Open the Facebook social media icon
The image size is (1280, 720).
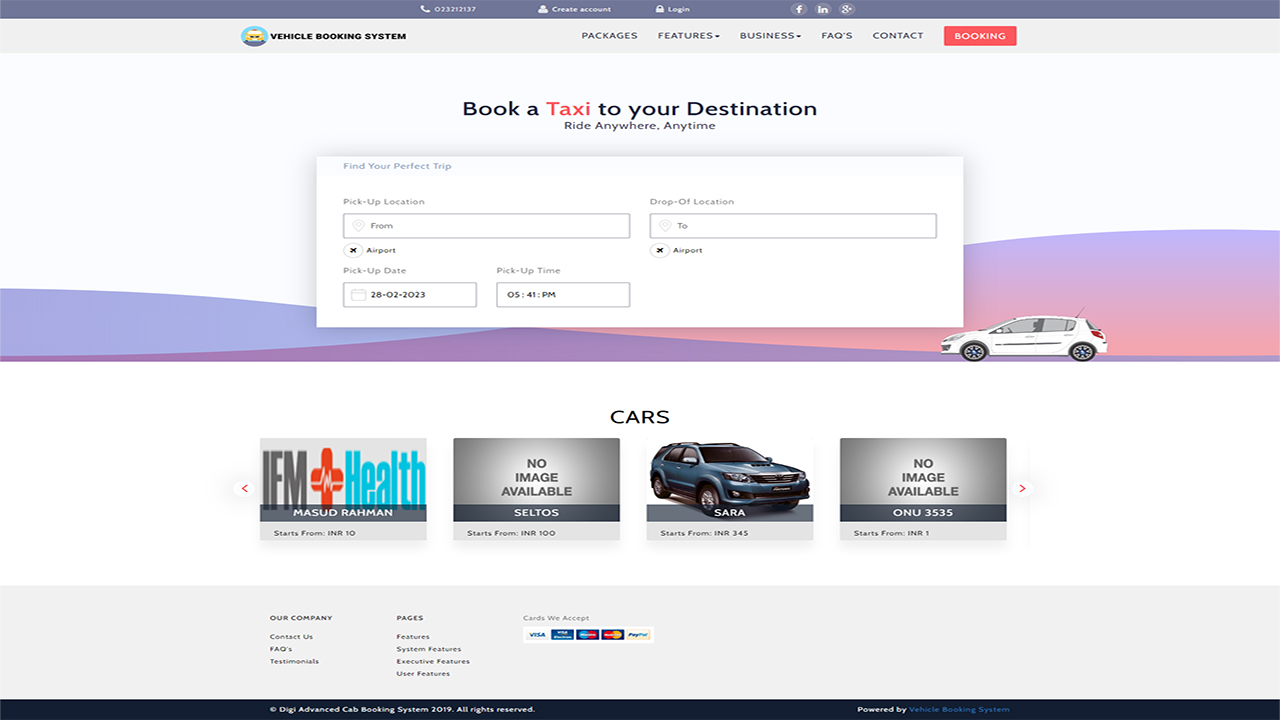[x=799, y=9]
